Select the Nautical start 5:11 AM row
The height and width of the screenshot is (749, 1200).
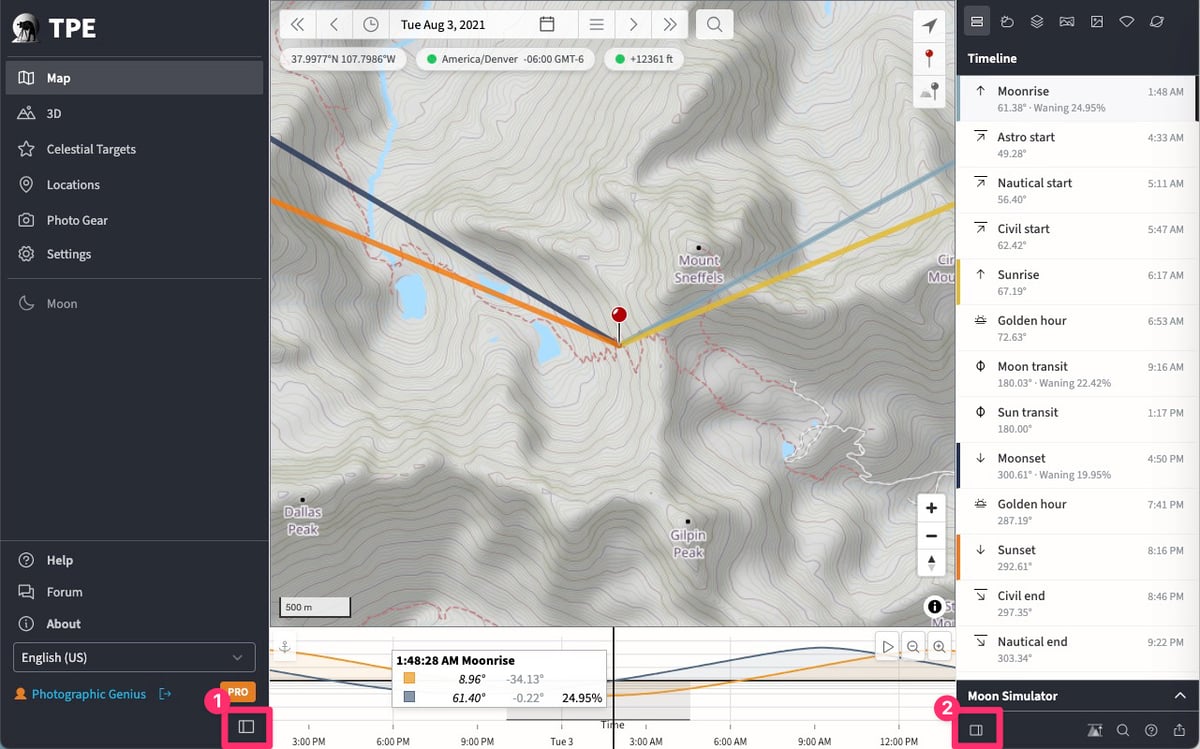click(1076, 190)
